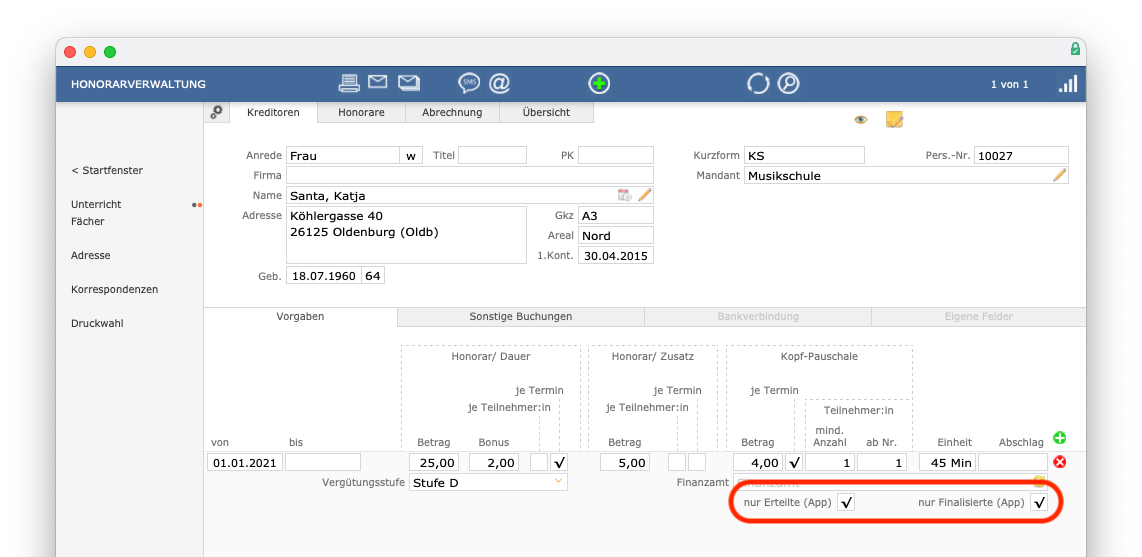Open Unterricht in the sidebar
The height and width of the screenshot is (557, 1142).
point(96,205)
